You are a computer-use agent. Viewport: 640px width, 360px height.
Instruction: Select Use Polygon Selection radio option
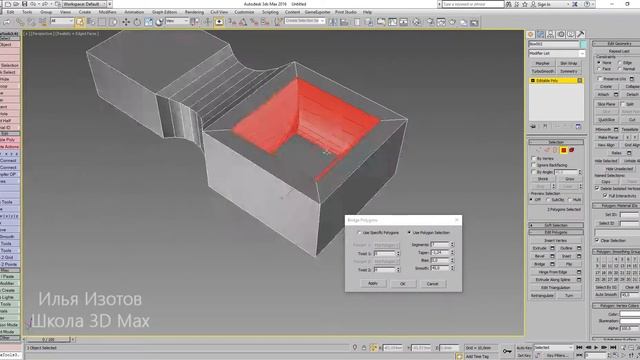click(409, 233)
